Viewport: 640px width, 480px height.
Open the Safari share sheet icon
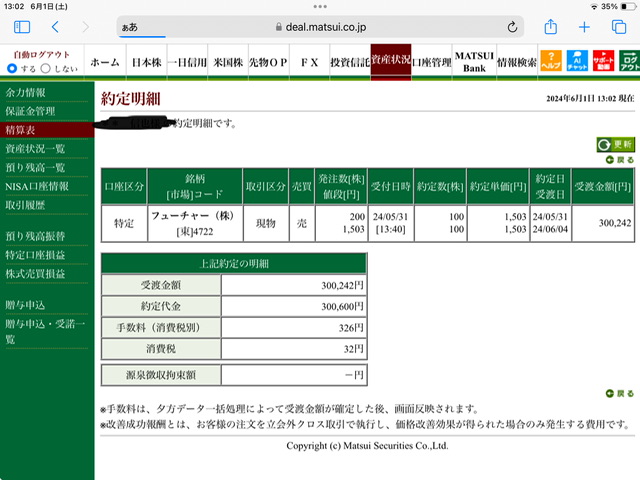(551, 27)
